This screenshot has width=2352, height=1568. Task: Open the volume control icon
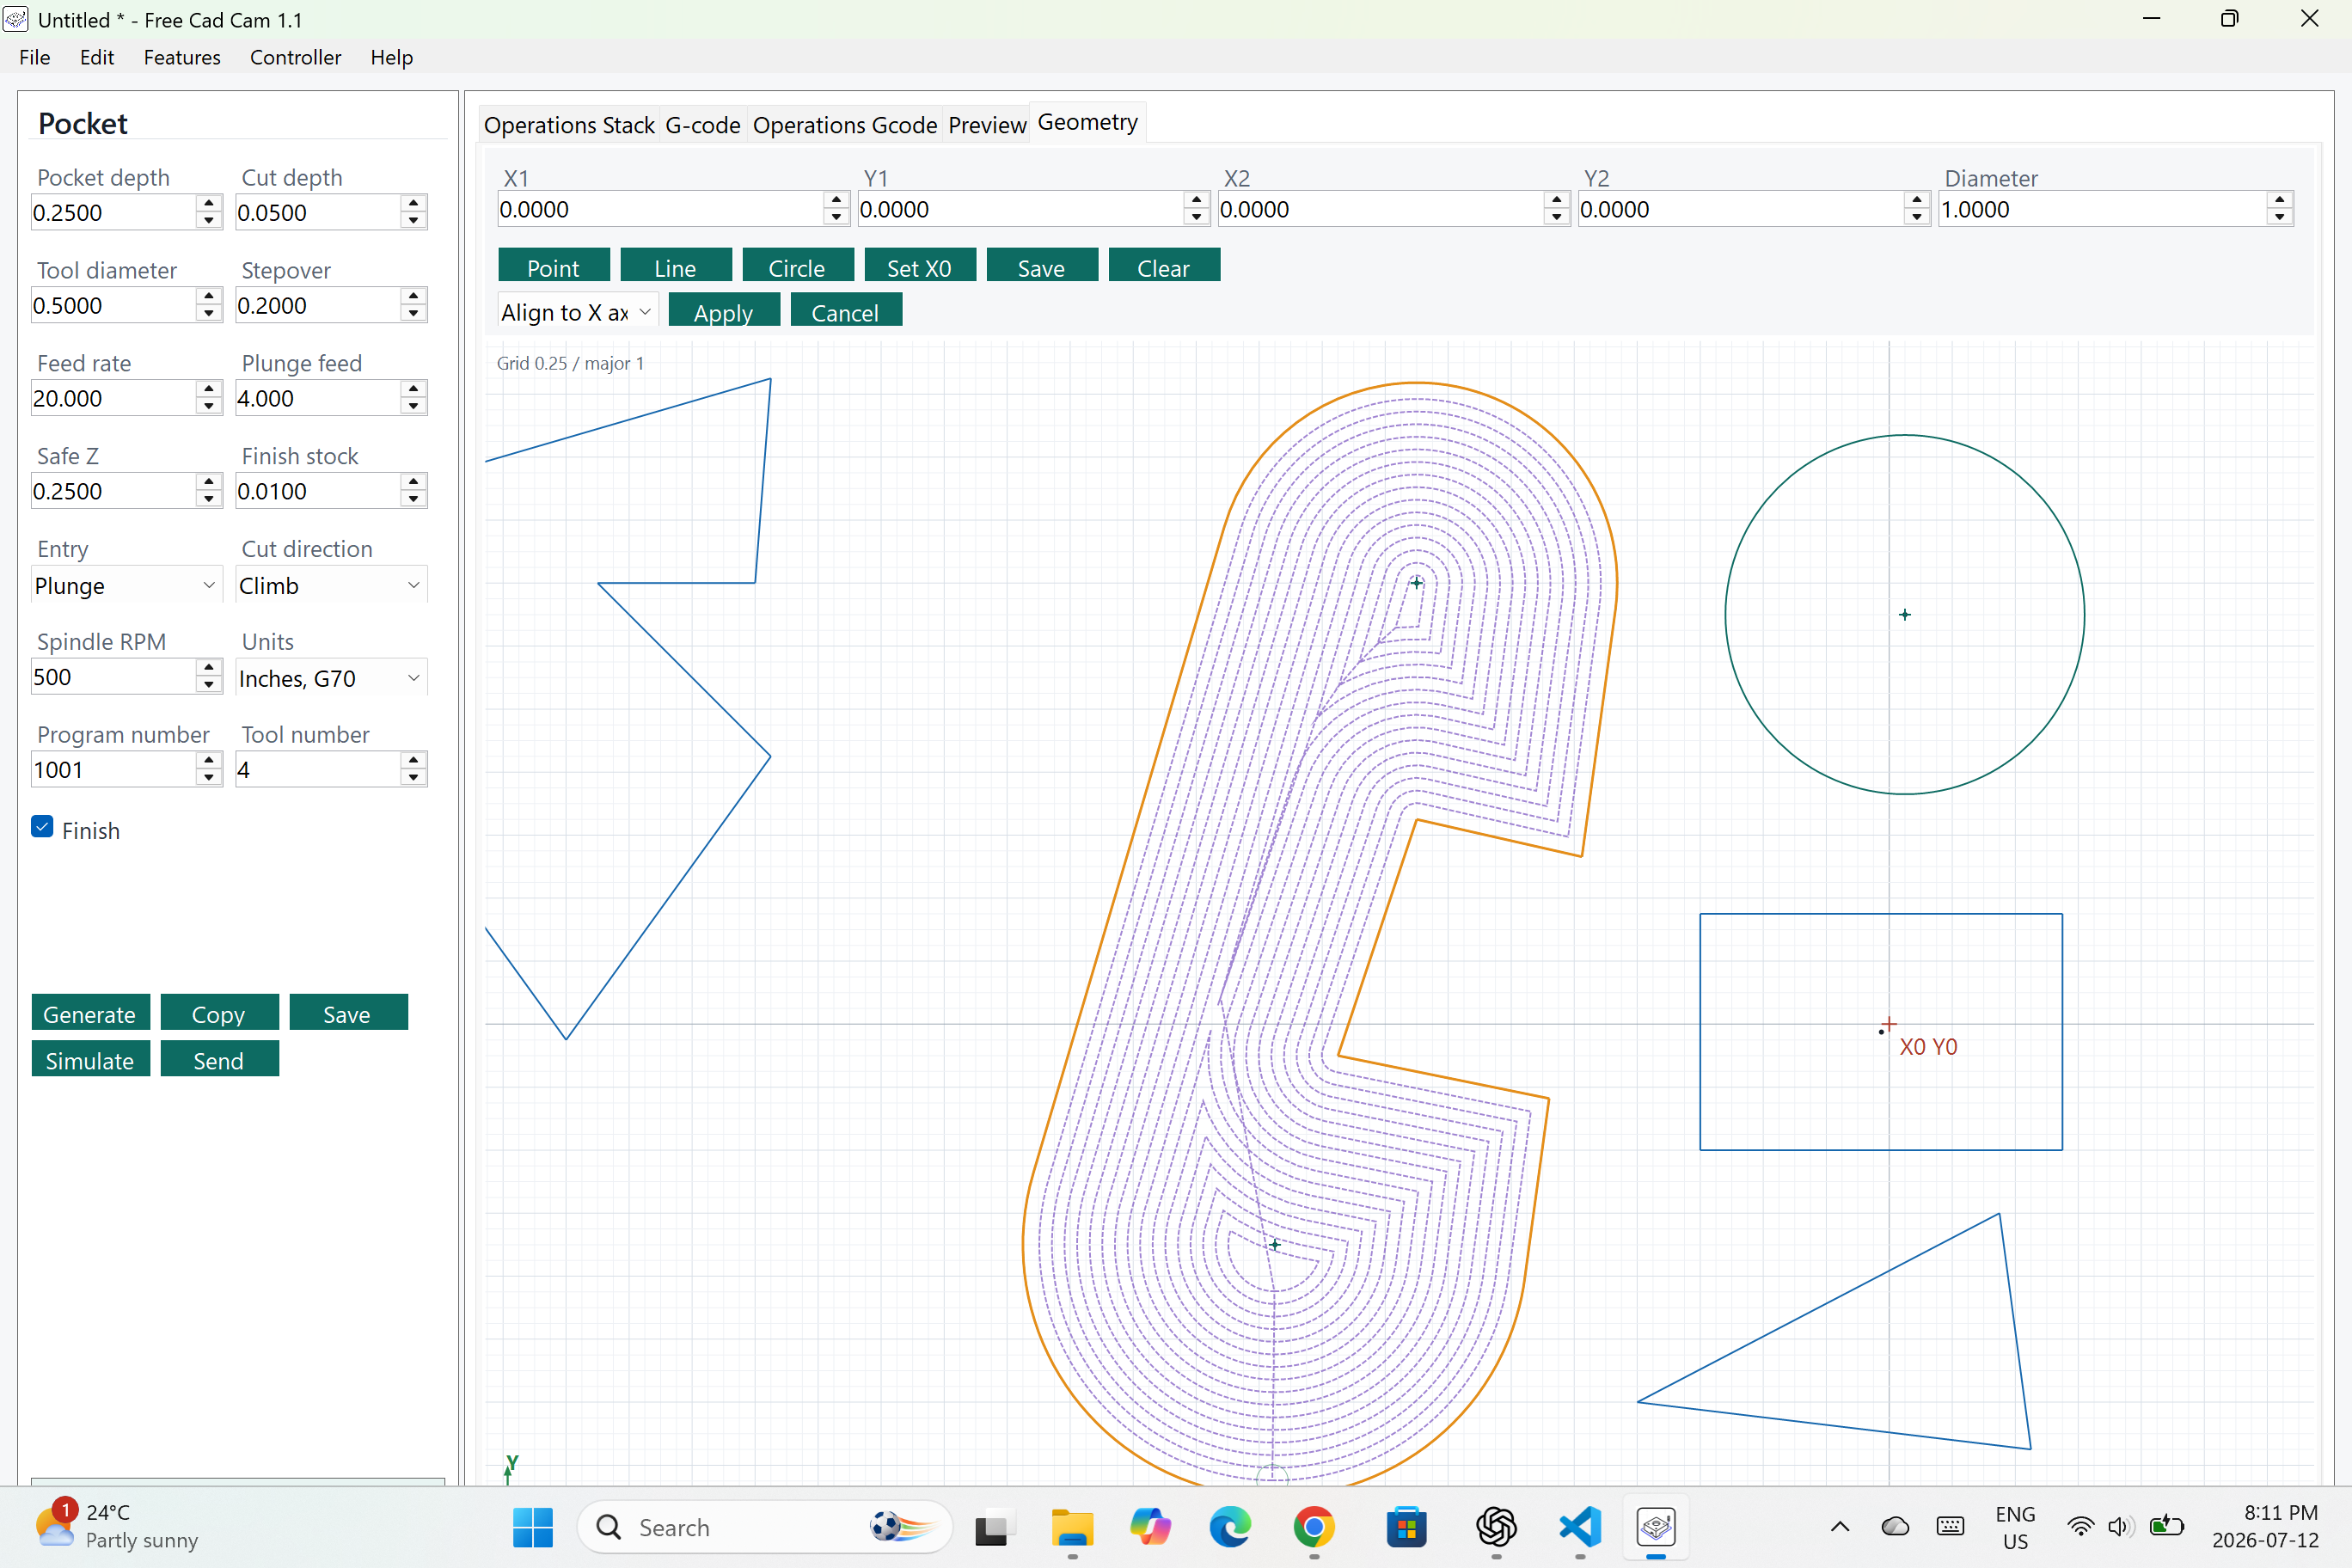2119,1527
